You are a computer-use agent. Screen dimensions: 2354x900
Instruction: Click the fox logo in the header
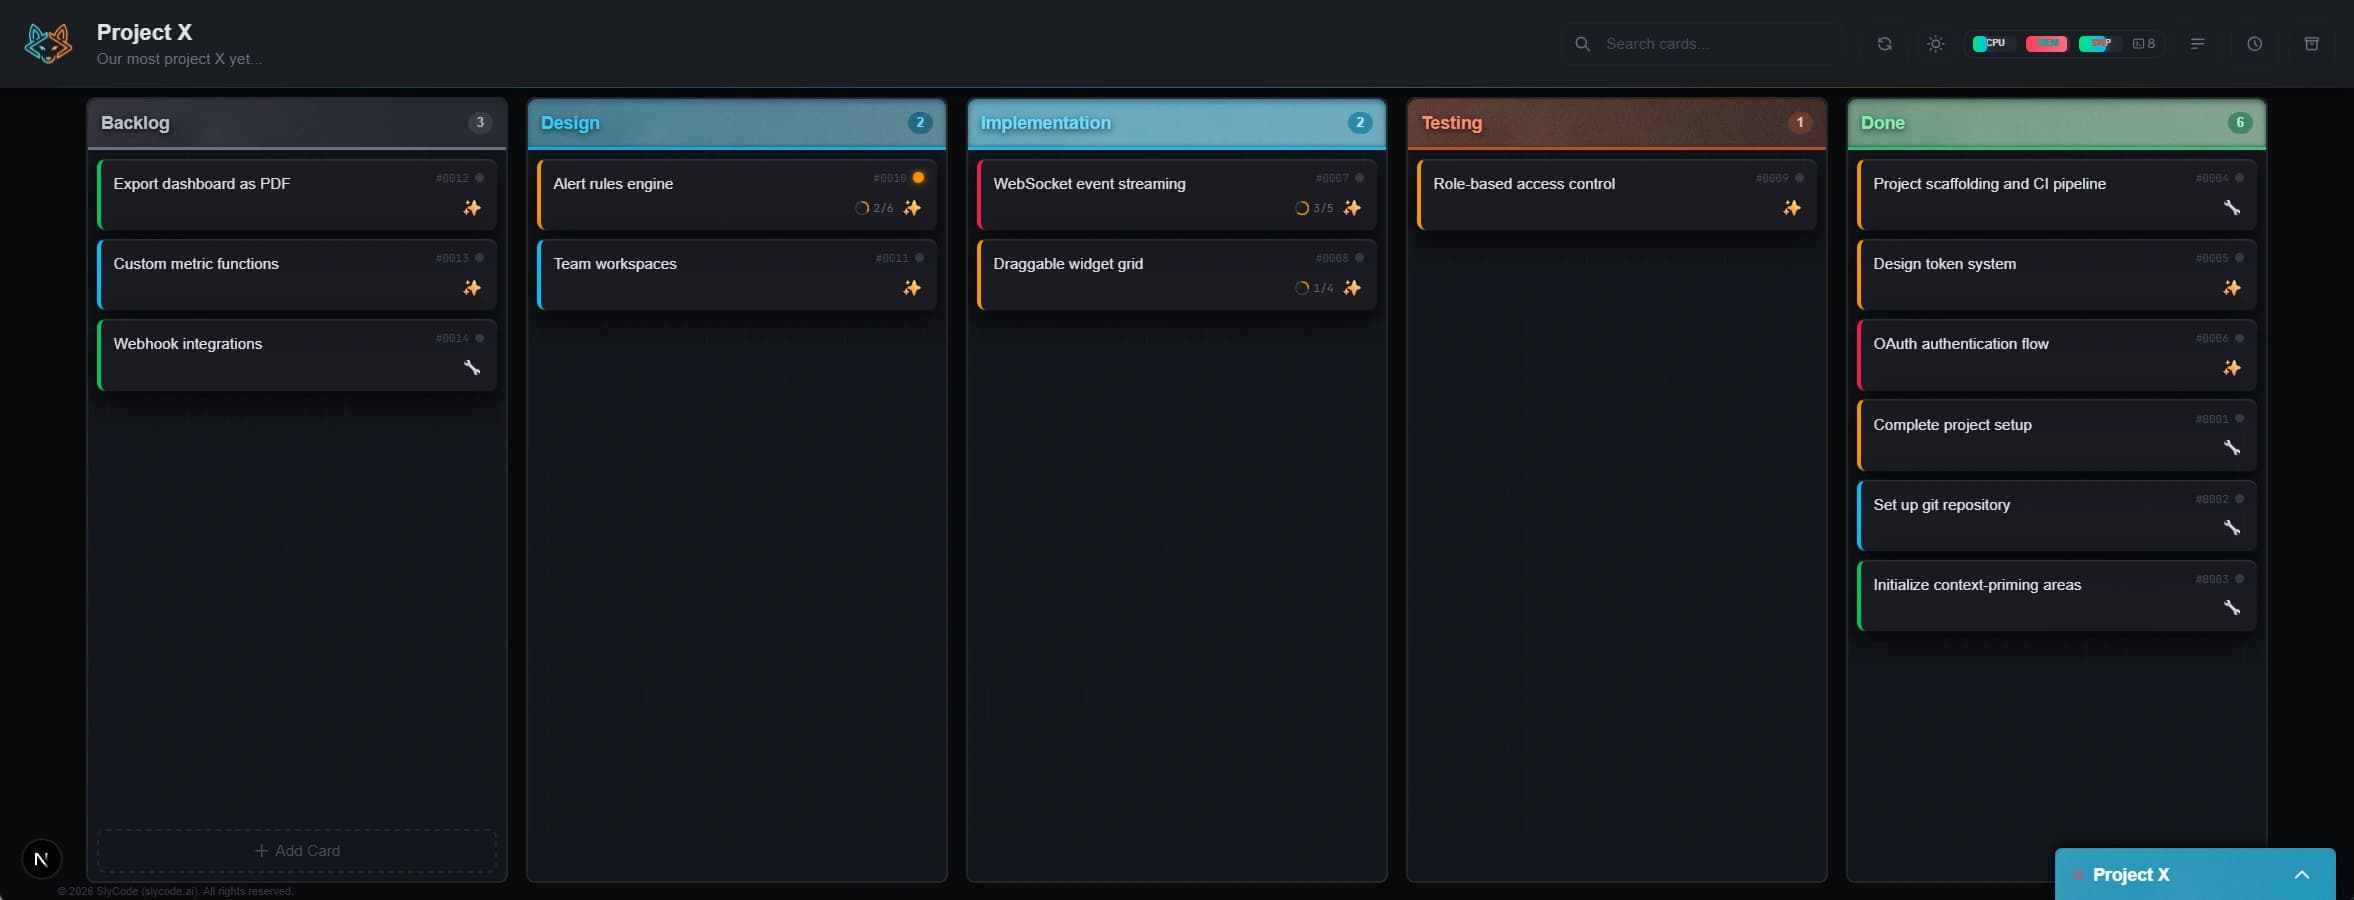pos(48,44)
